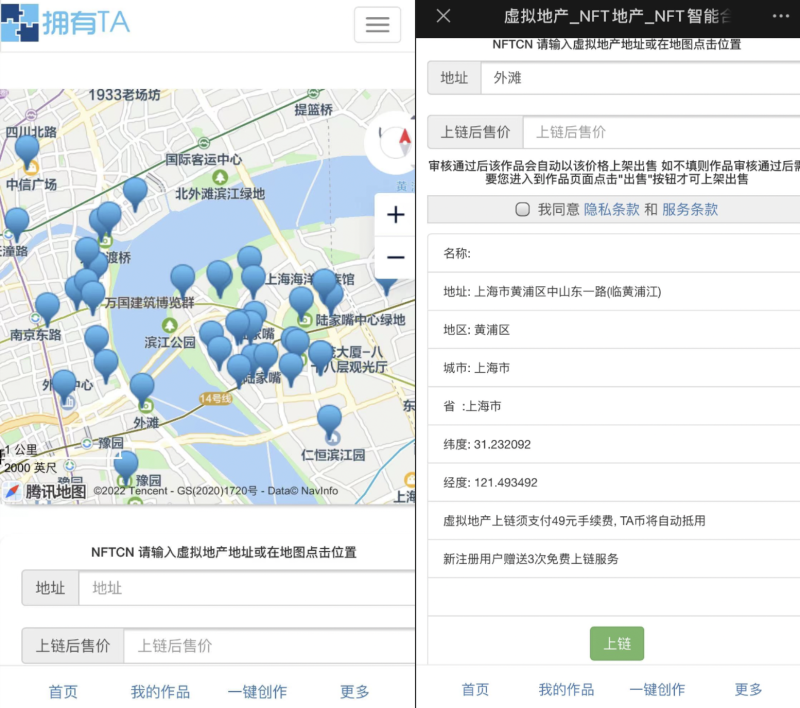Click the 虚拟地产上链须支付49元手续费 notice

click(x=614, y=521)
